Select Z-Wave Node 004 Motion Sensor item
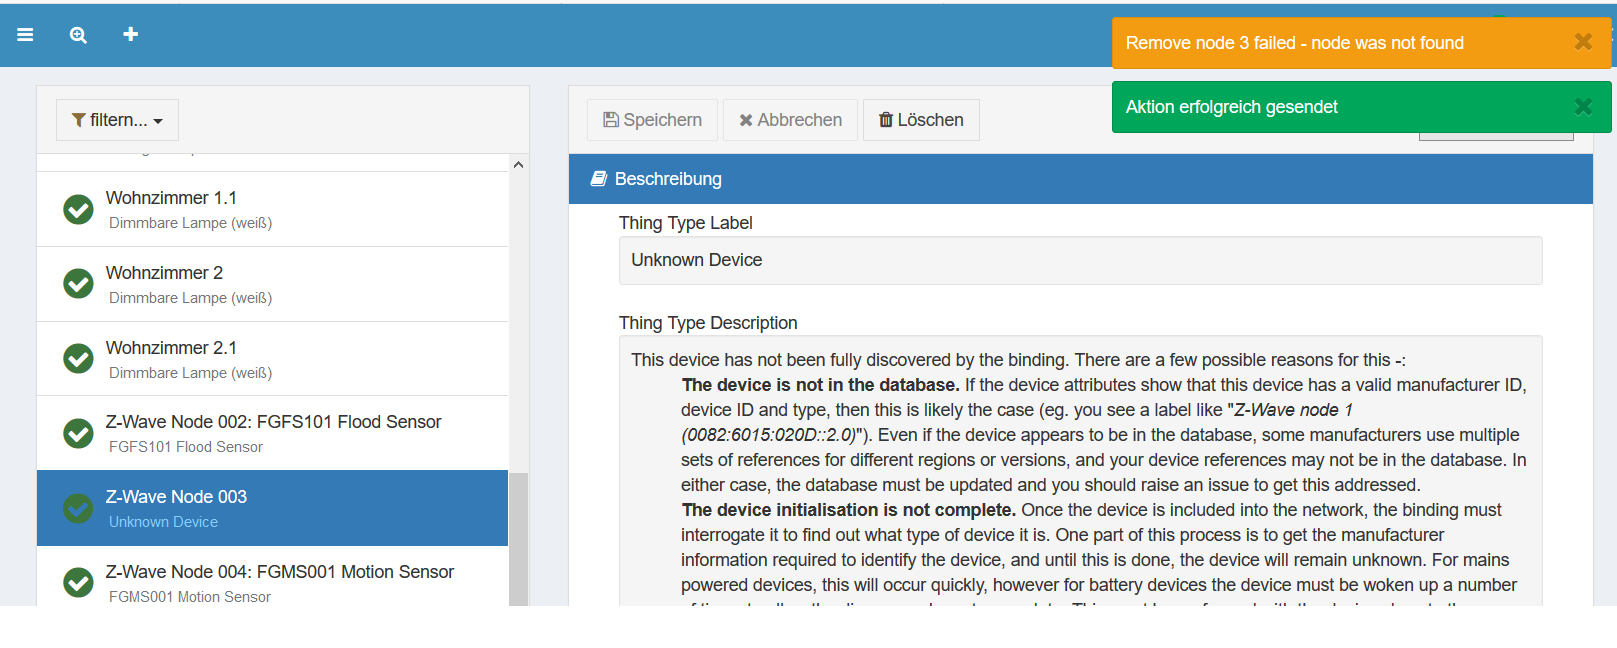The image size is (1617, 648). [x=280, y=582]
